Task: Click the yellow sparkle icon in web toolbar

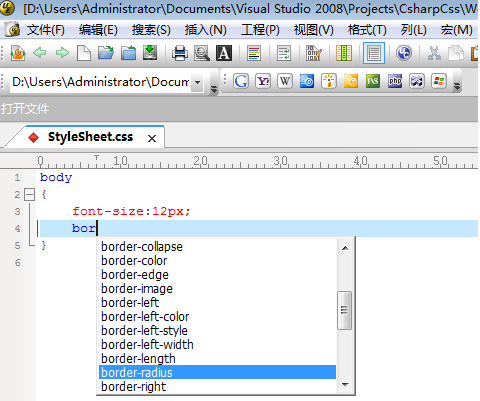Action: [x=329, y=81]
